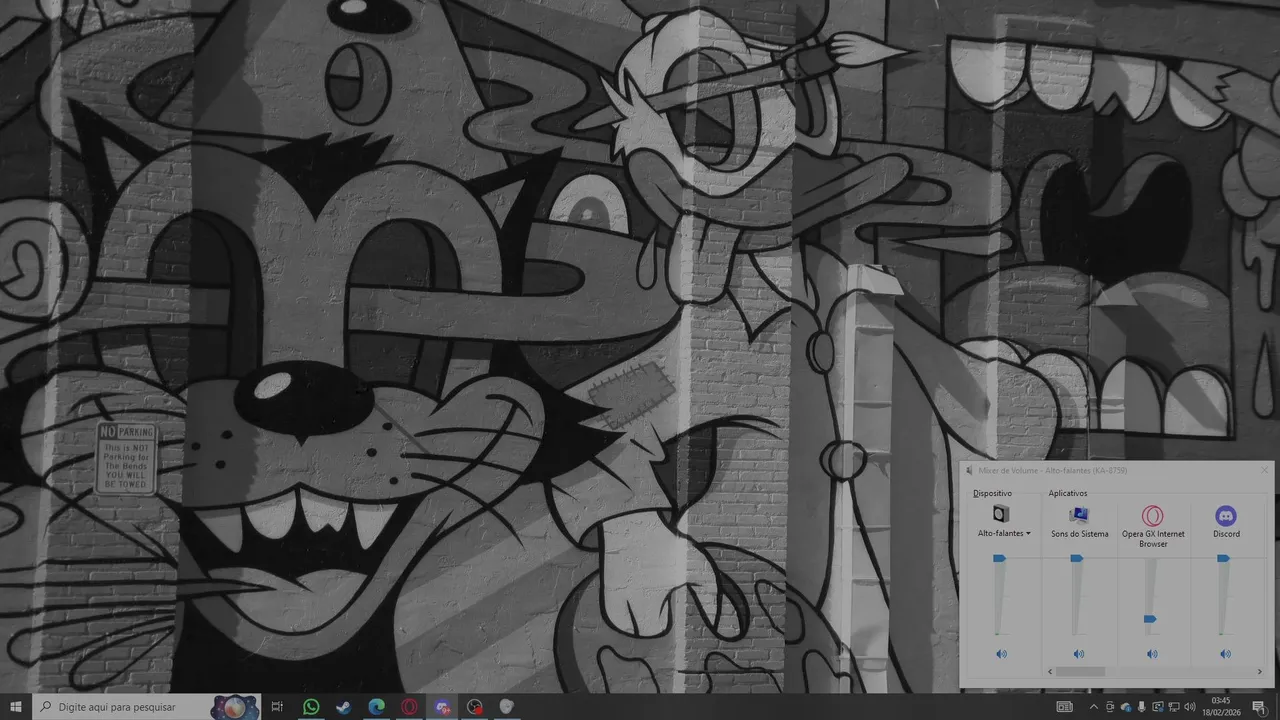The image size is (1280, 720).
Task: Mute the Alto-falantes device
Action: tap(1001, 654)
